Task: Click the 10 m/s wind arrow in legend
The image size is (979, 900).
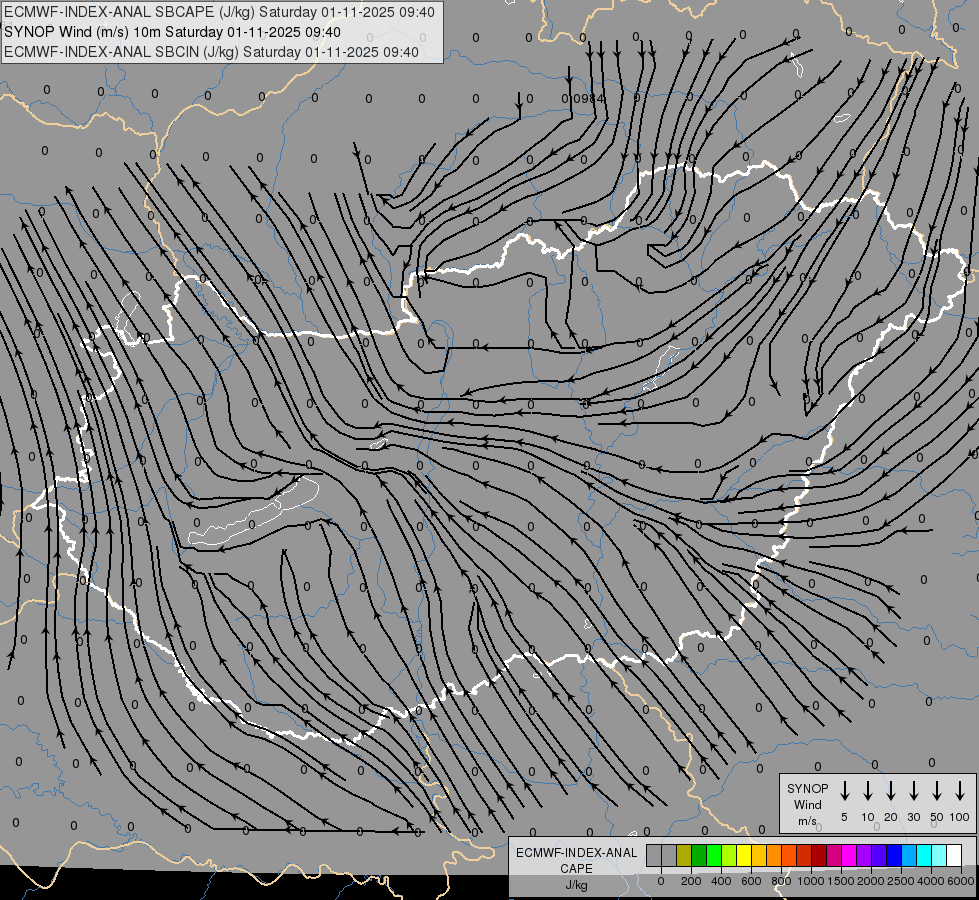Action: tap(868, 791)
